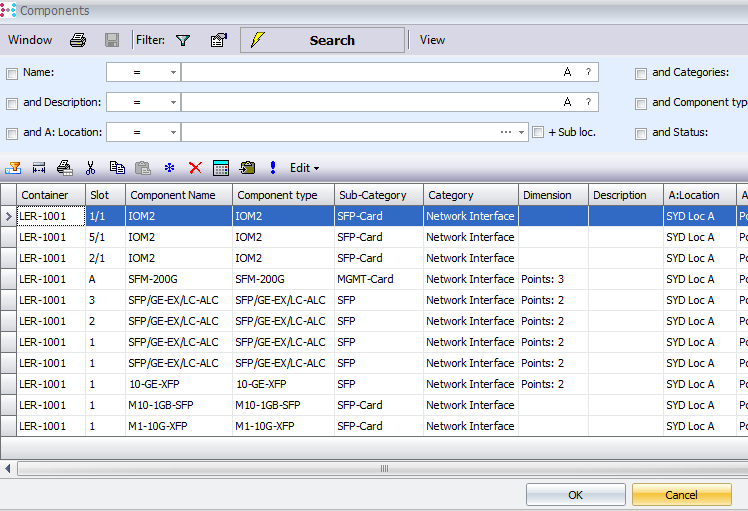Select the 10-GE-XFP component name cell

tap(179, 384)
